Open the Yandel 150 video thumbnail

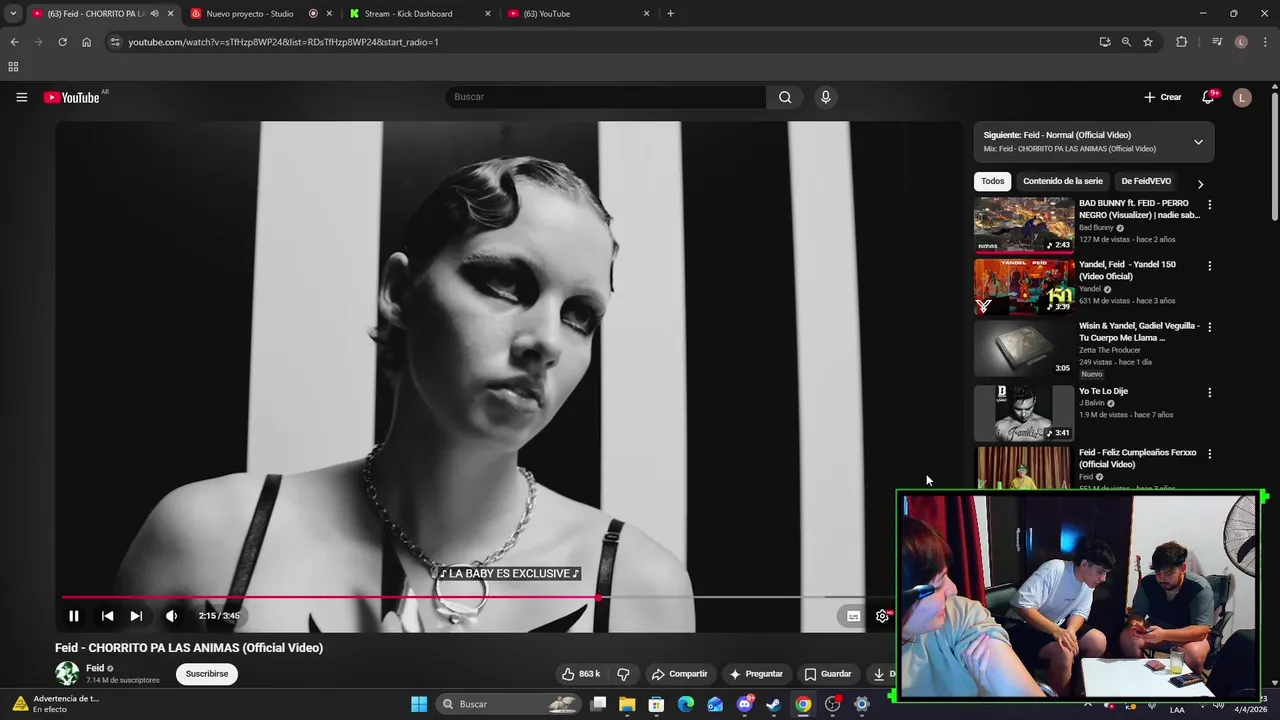coord(1023,286)
